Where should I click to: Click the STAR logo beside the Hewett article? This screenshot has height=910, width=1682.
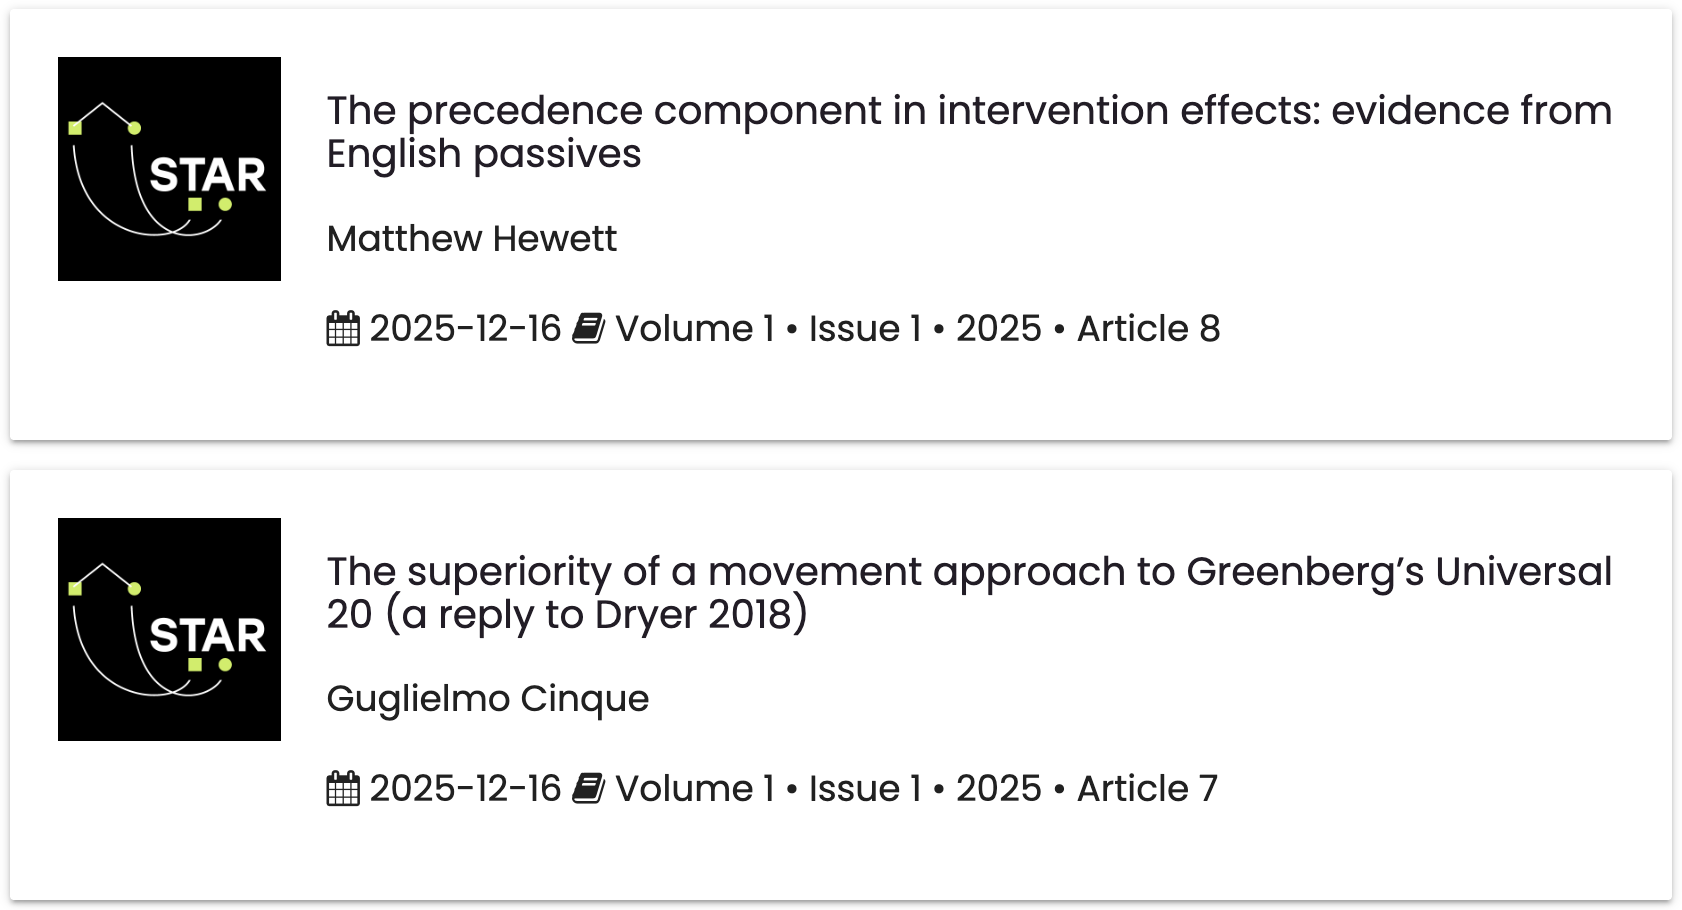point(169,169)
